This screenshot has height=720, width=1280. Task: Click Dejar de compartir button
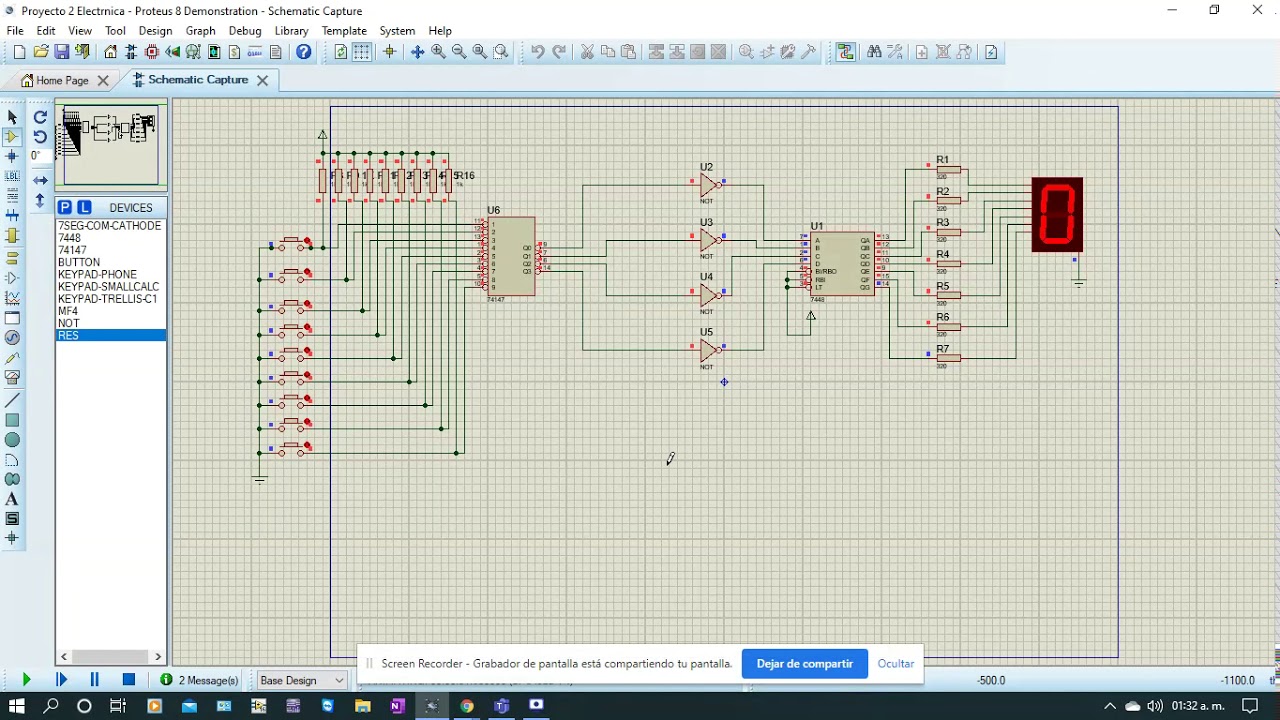pyautogui.click(x=805, y=663)
